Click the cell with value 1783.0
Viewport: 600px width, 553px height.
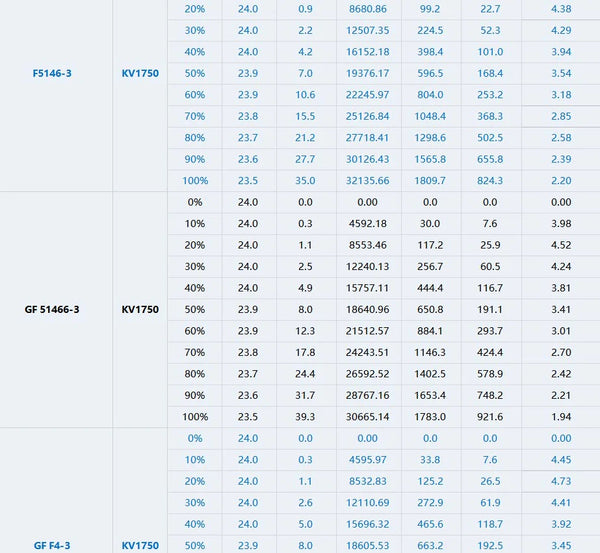[430, 416]
